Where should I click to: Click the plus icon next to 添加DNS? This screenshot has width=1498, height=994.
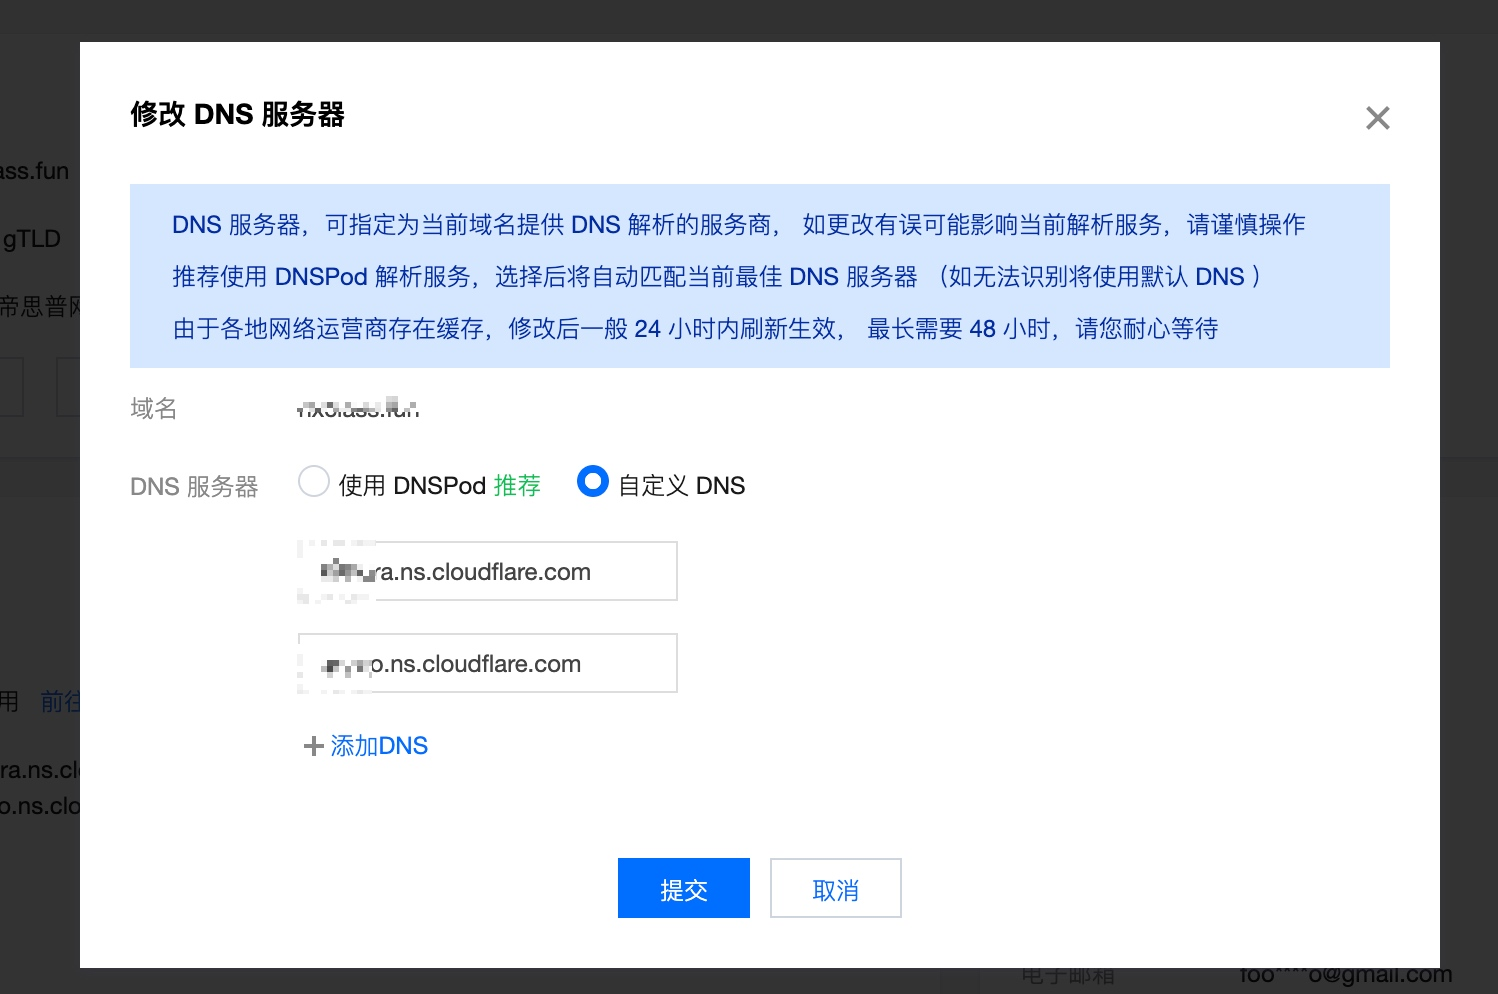[x=312, y=746]
